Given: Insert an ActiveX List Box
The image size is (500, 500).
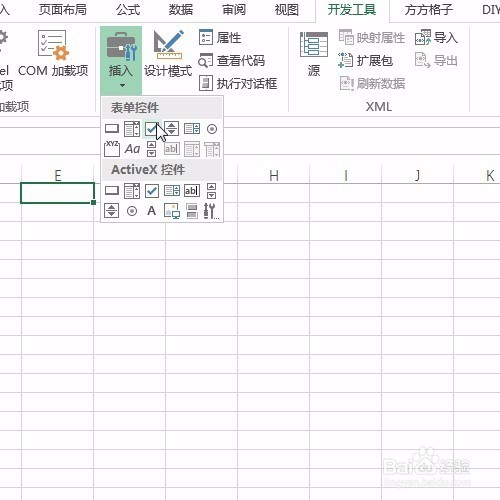Looking at the screenshot, I should click(172, 191).
